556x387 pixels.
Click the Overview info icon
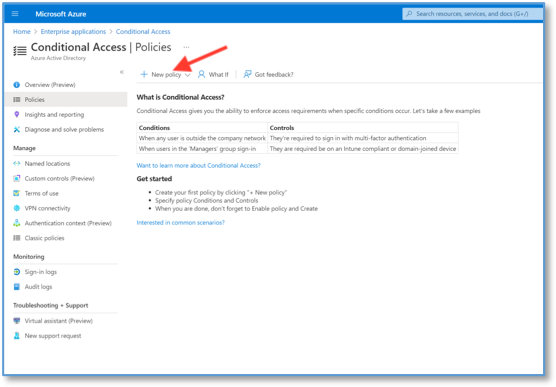coord(16,85)
